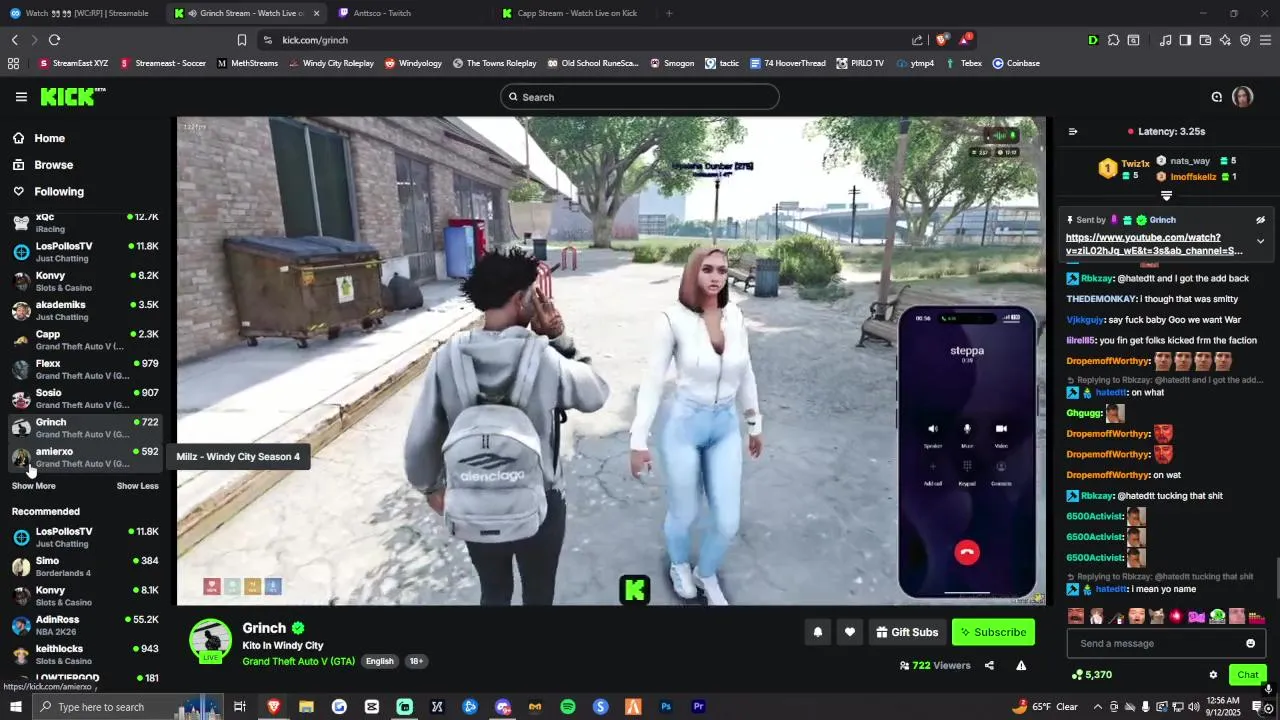Open the pinned YouTube link
Screen dimensions: 1280x720
coord(1154,244)
